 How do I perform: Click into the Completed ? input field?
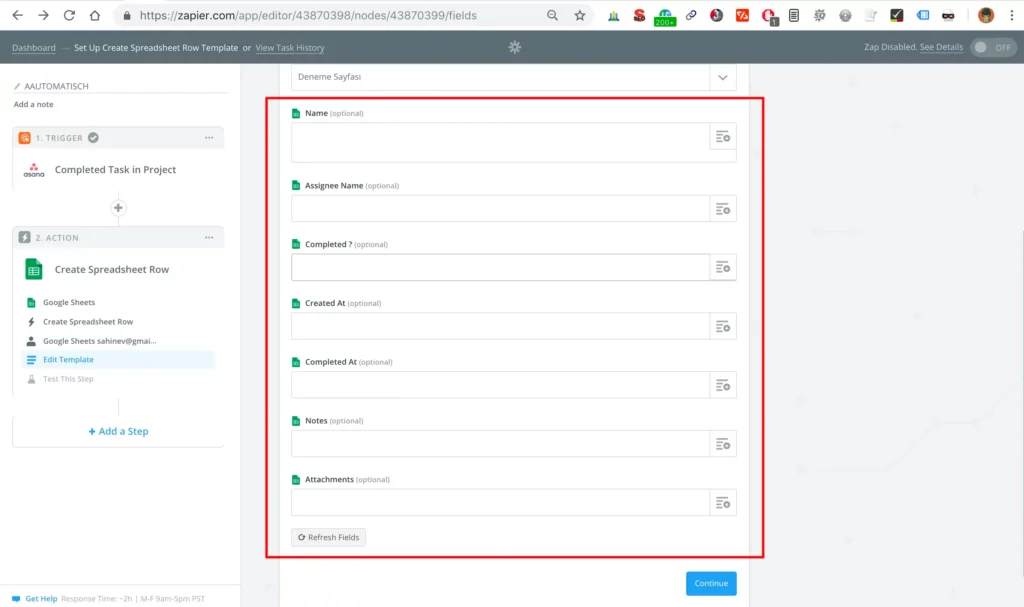500,267
